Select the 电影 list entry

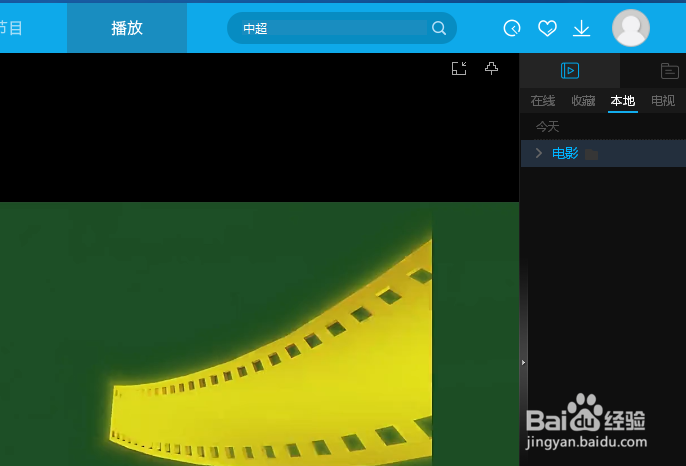[x=603, y=154]
